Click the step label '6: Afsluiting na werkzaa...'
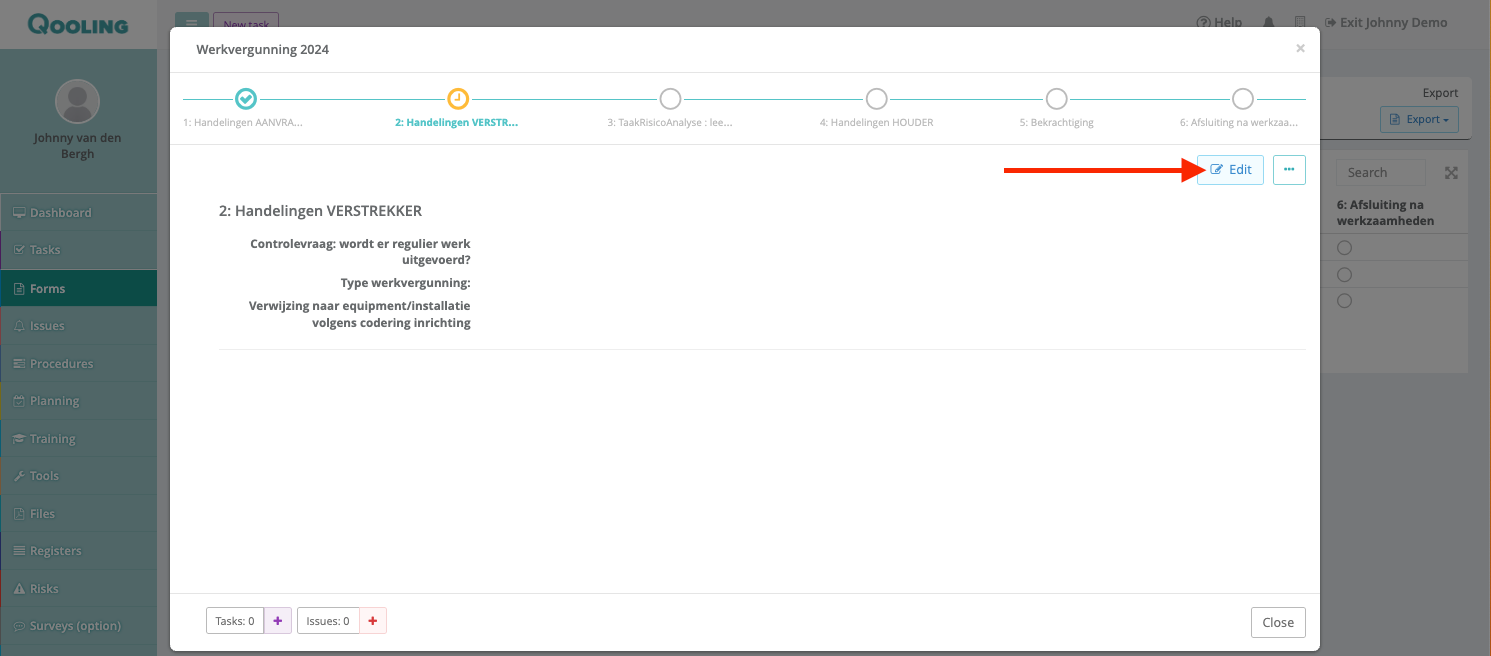Screen dimensions: 1491x656 [x=1239, y=122]
